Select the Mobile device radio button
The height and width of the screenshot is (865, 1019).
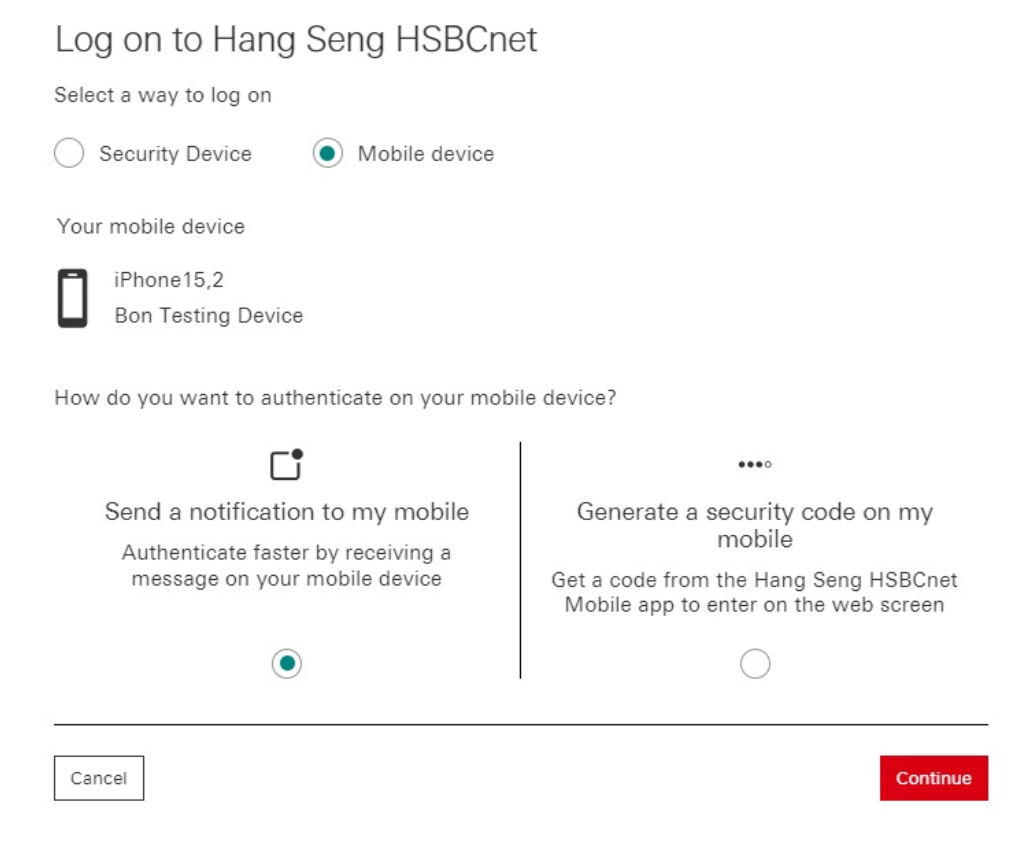point(328,153)
